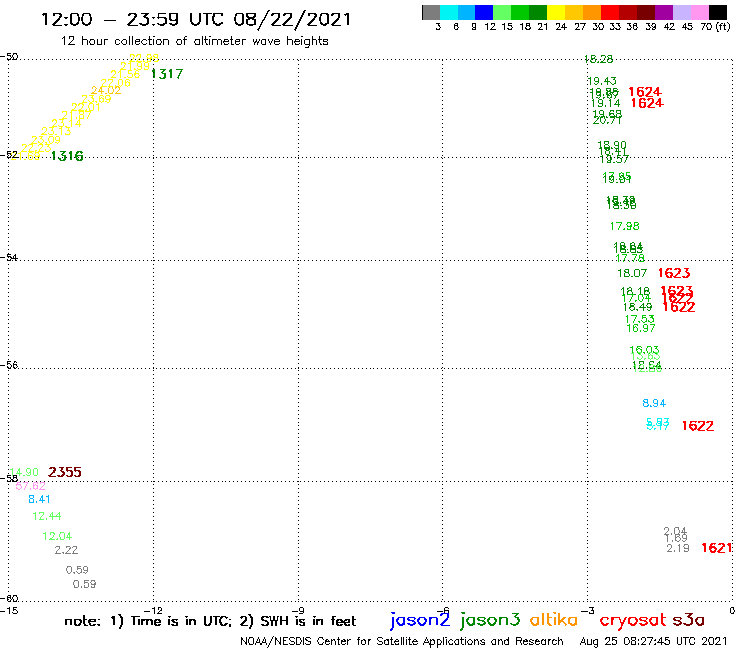Click the dark blue legend swatch
740x650 pixels.
tap(484, 13)
